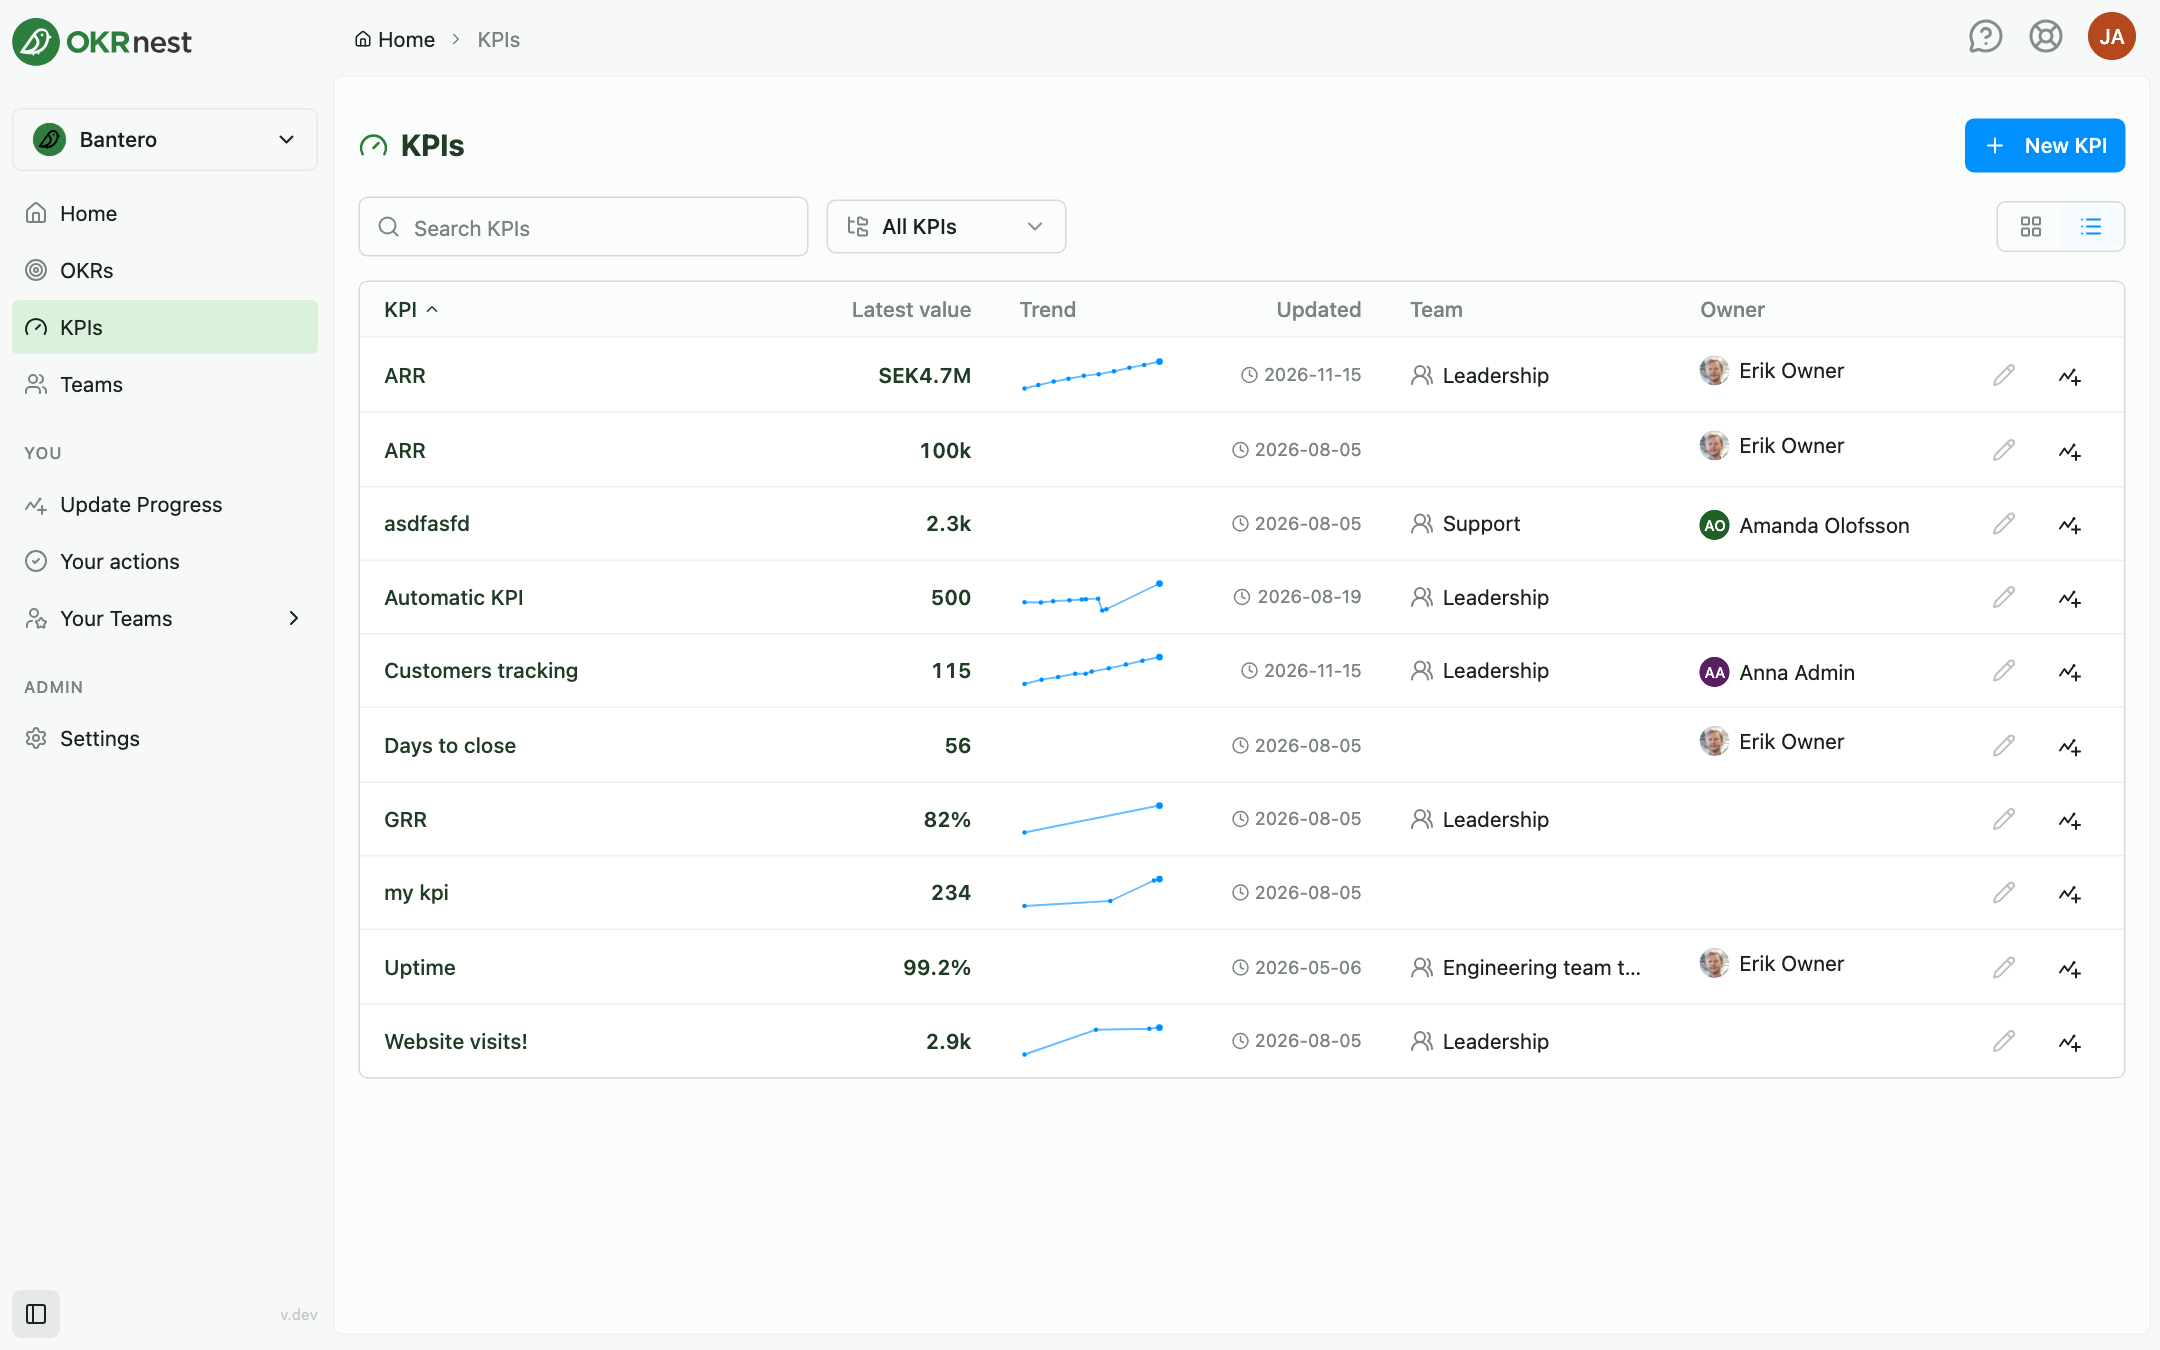Click the help question-mark icon
The height and width of the screenshot is (1350, 2160).
click(1985, 37)
